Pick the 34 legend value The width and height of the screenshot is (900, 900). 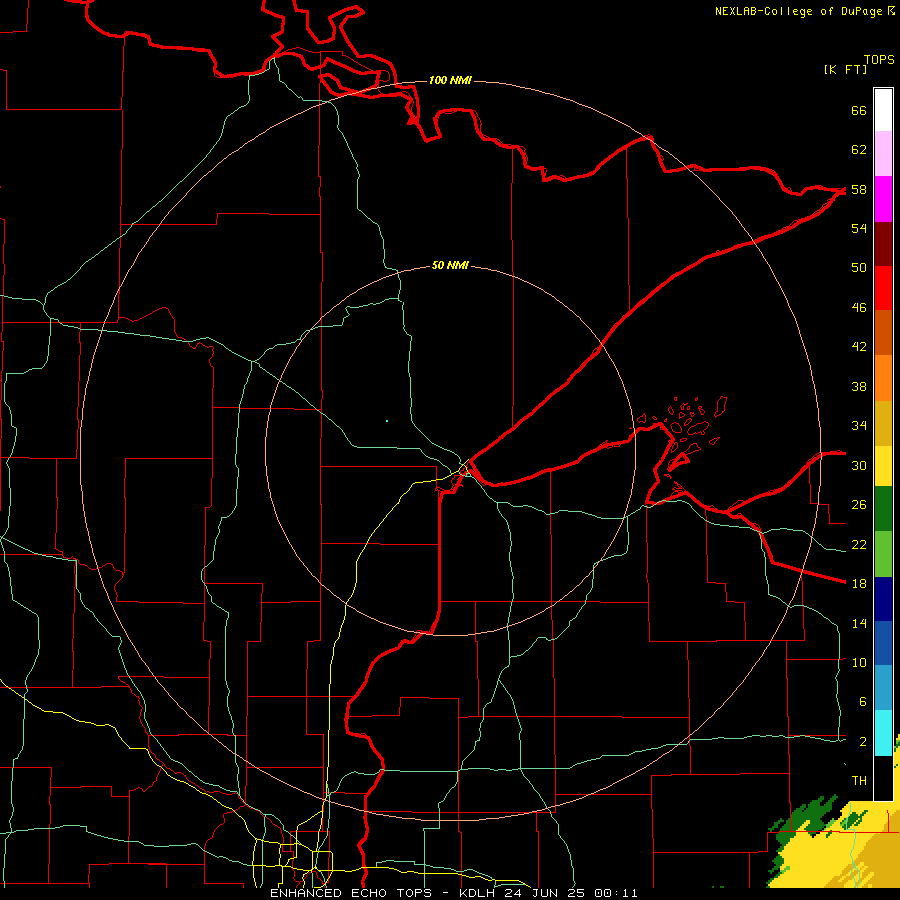click(x=859, y=425)
